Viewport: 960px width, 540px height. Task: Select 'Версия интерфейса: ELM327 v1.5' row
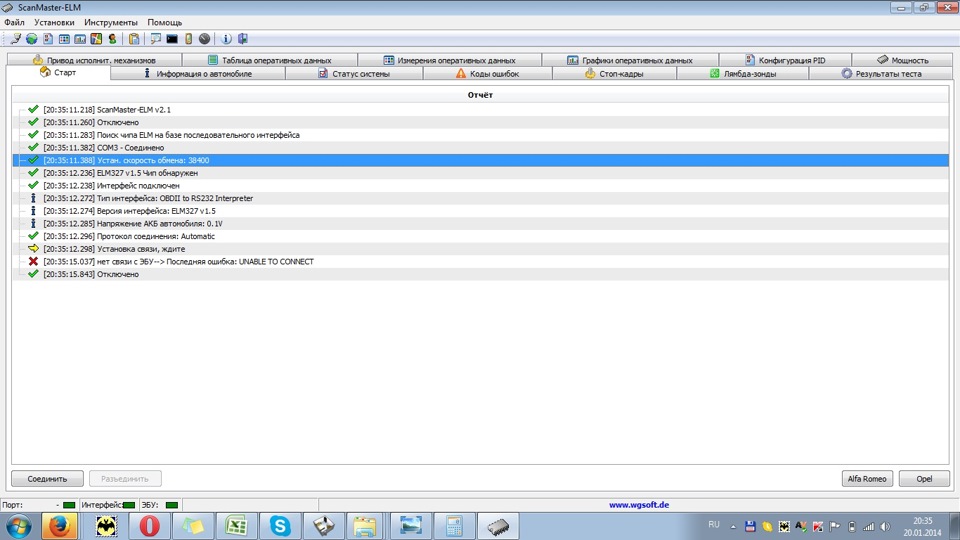pyautogui.click(x=481, y=211)
